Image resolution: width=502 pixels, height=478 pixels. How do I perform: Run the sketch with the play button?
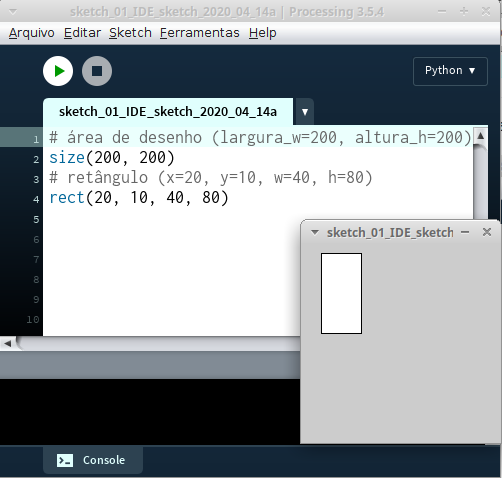point(58,71)
